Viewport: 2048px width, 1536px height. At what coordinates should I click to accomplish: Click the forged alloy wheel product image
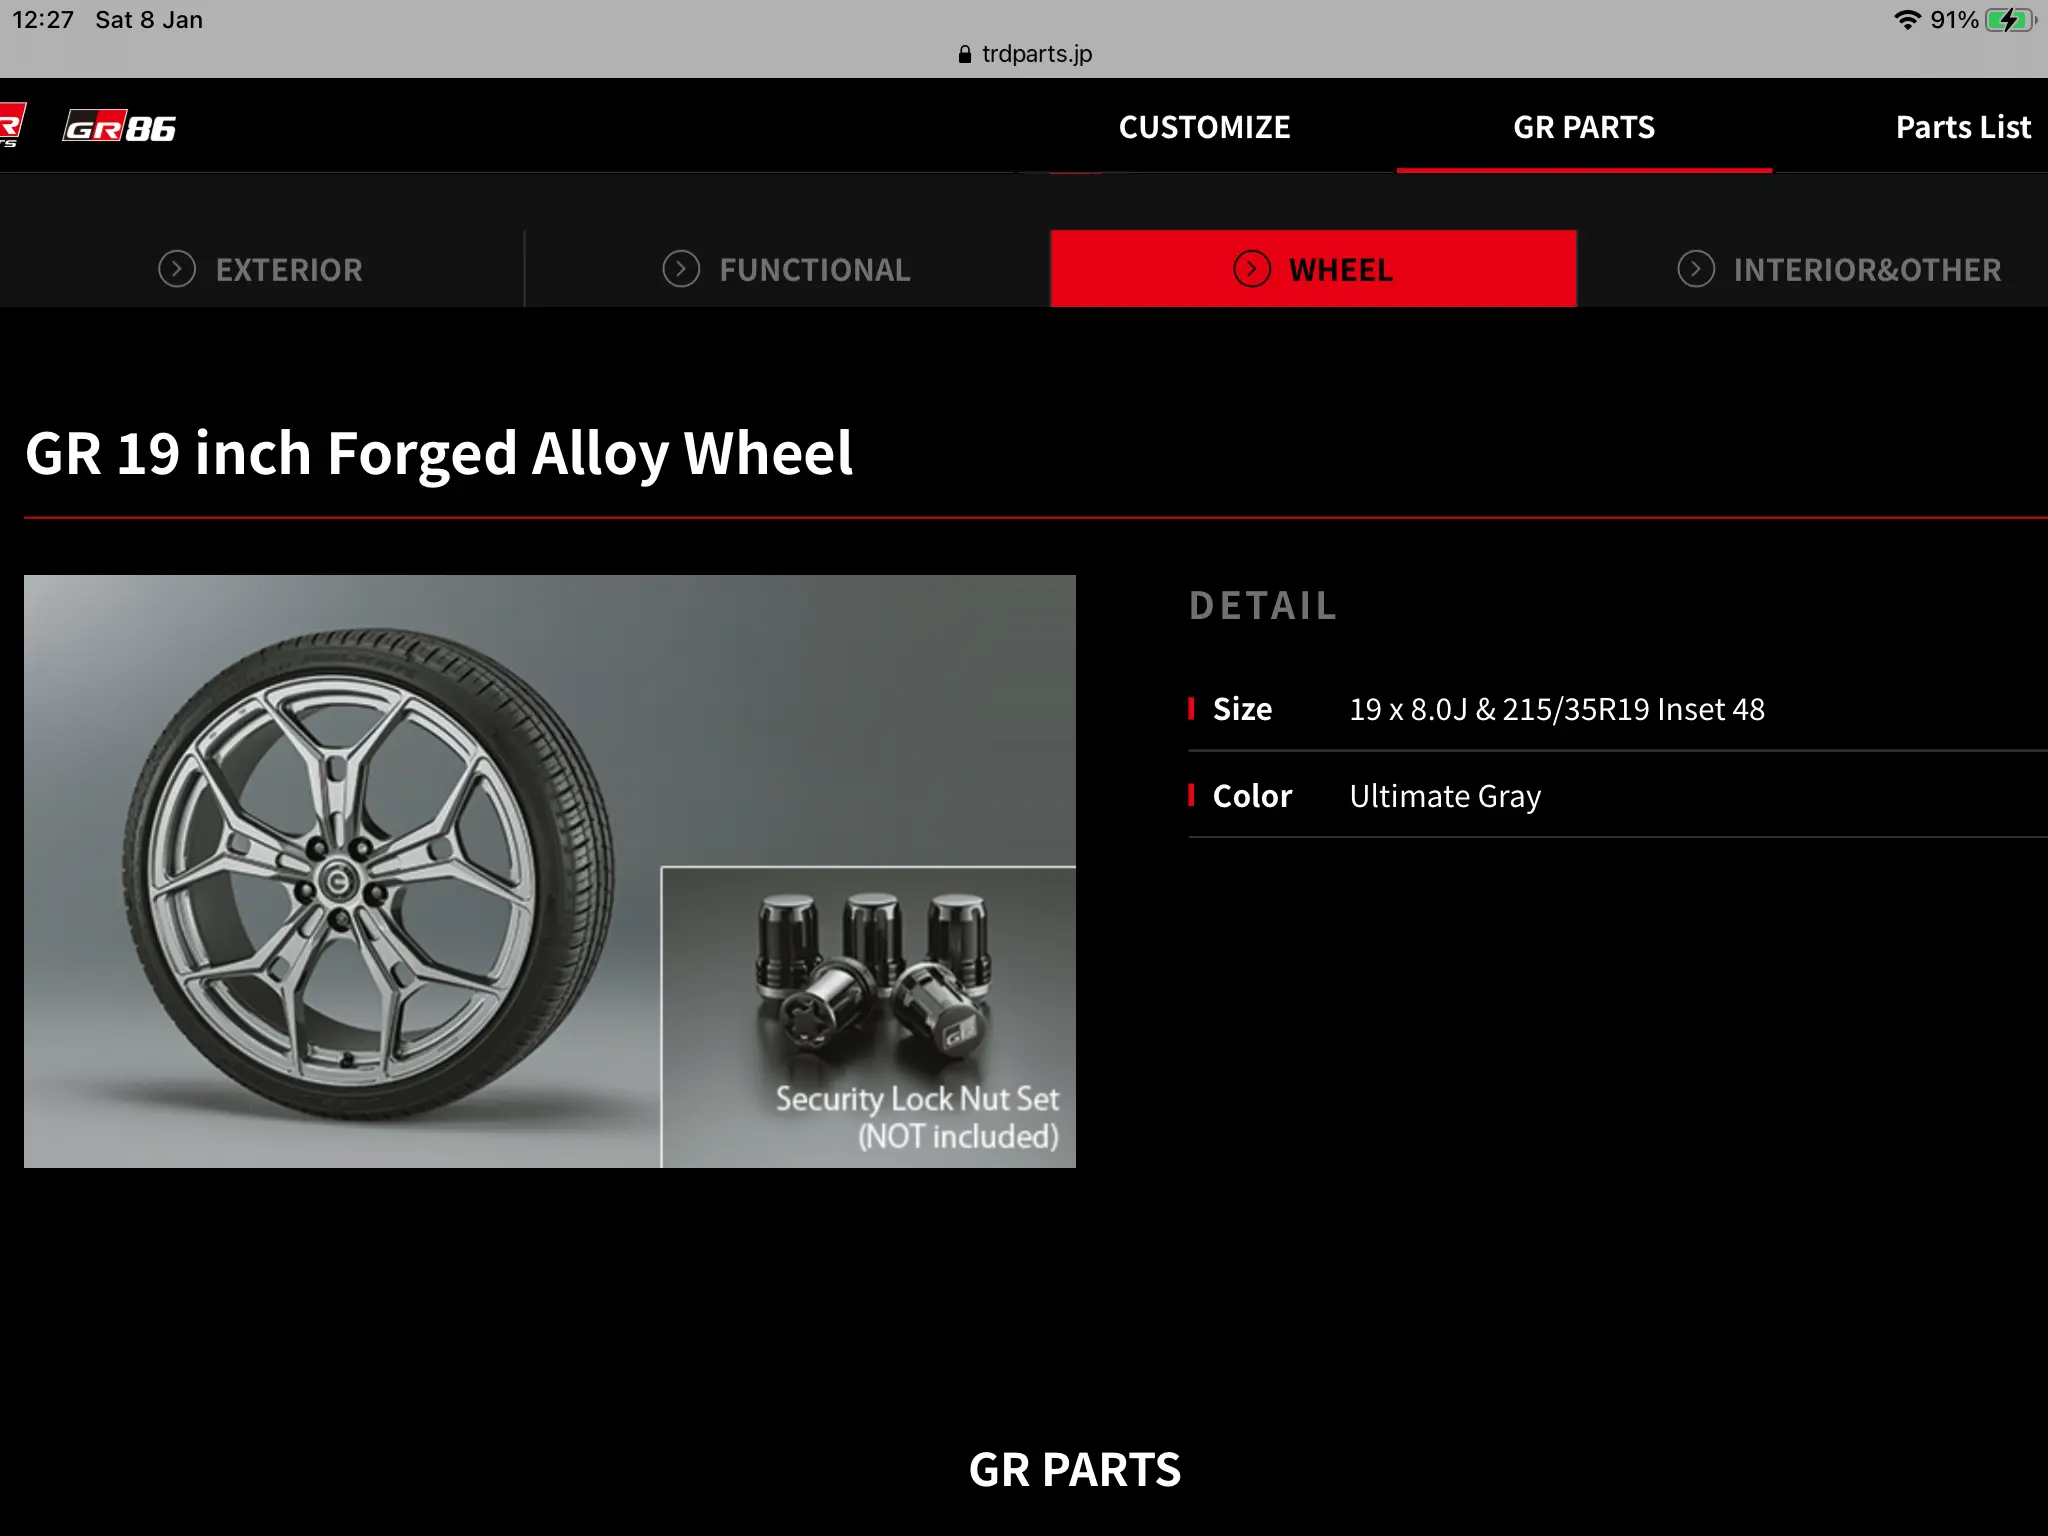400,870
